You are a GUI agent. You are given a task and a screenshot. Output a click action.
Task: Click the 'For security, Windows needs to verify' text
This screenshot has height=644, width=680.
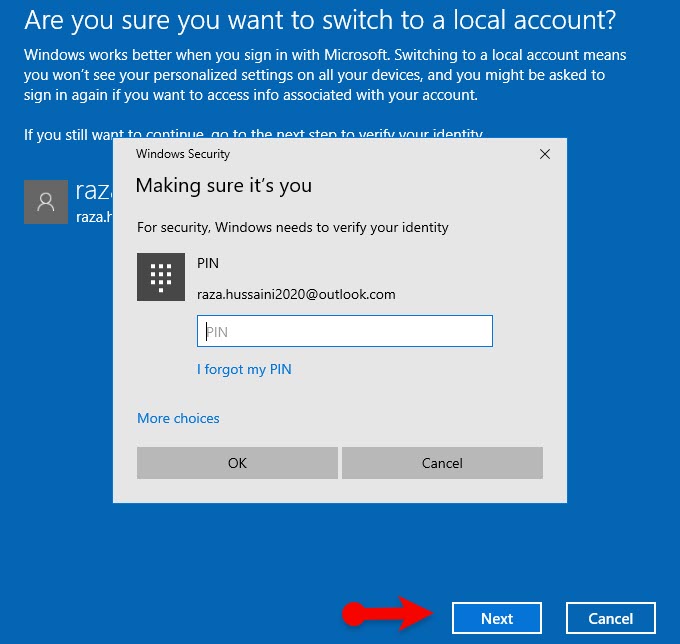tap(292, 227)
